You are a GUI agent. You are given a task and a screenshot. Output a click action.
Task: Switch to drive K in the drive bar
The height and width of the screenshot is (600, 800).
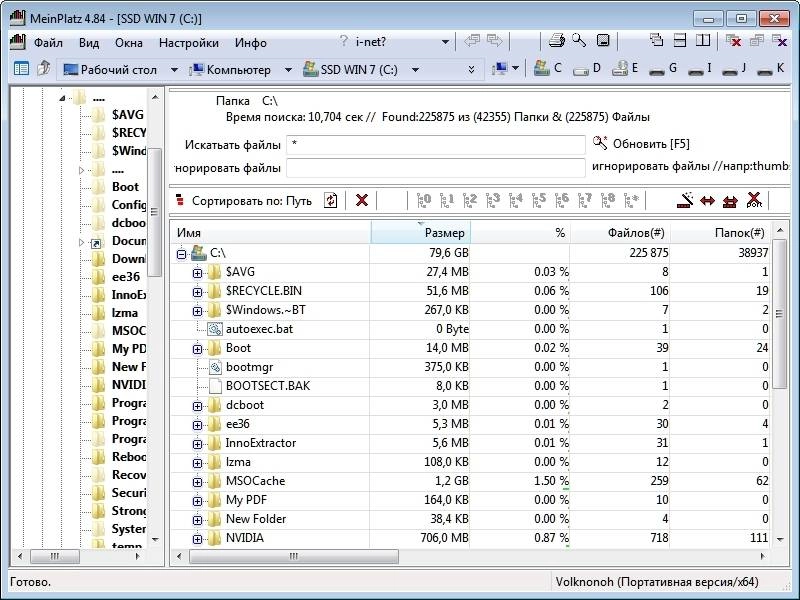[770, 68]
